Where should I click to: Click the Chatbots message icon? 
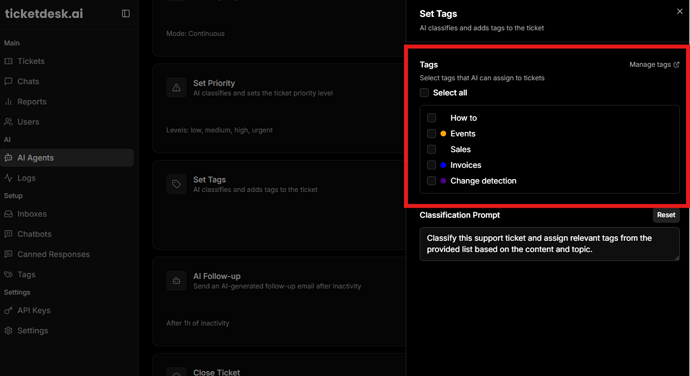click(x=8, y=234)
